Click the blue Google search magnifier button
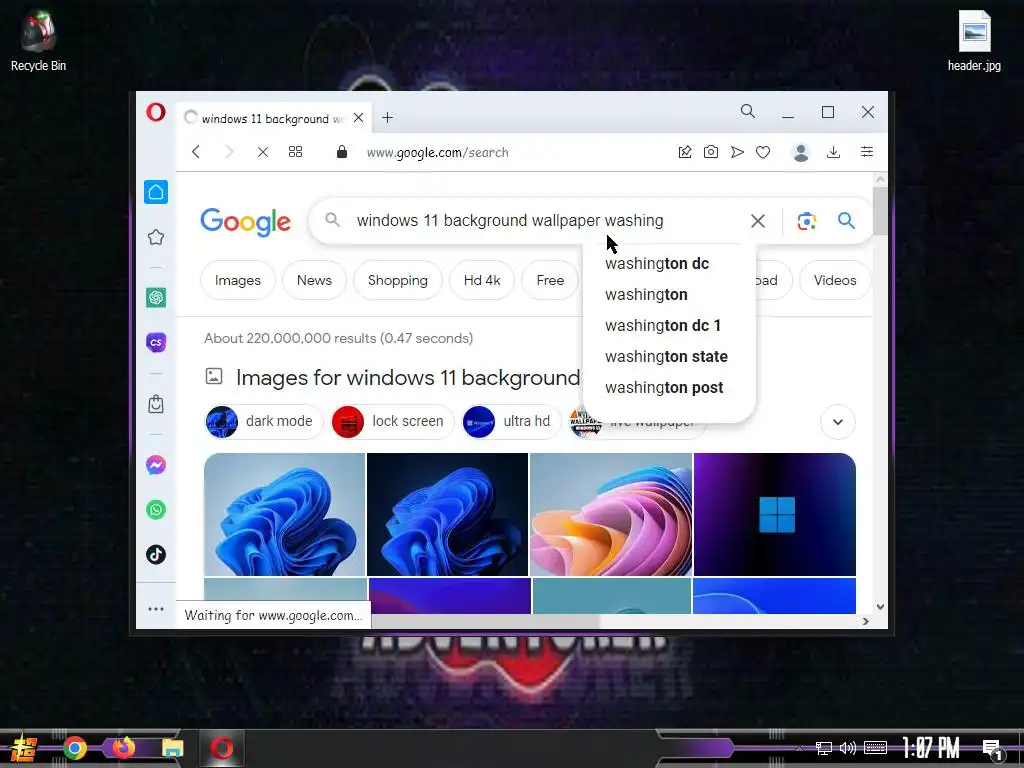 tap(846, 221)
